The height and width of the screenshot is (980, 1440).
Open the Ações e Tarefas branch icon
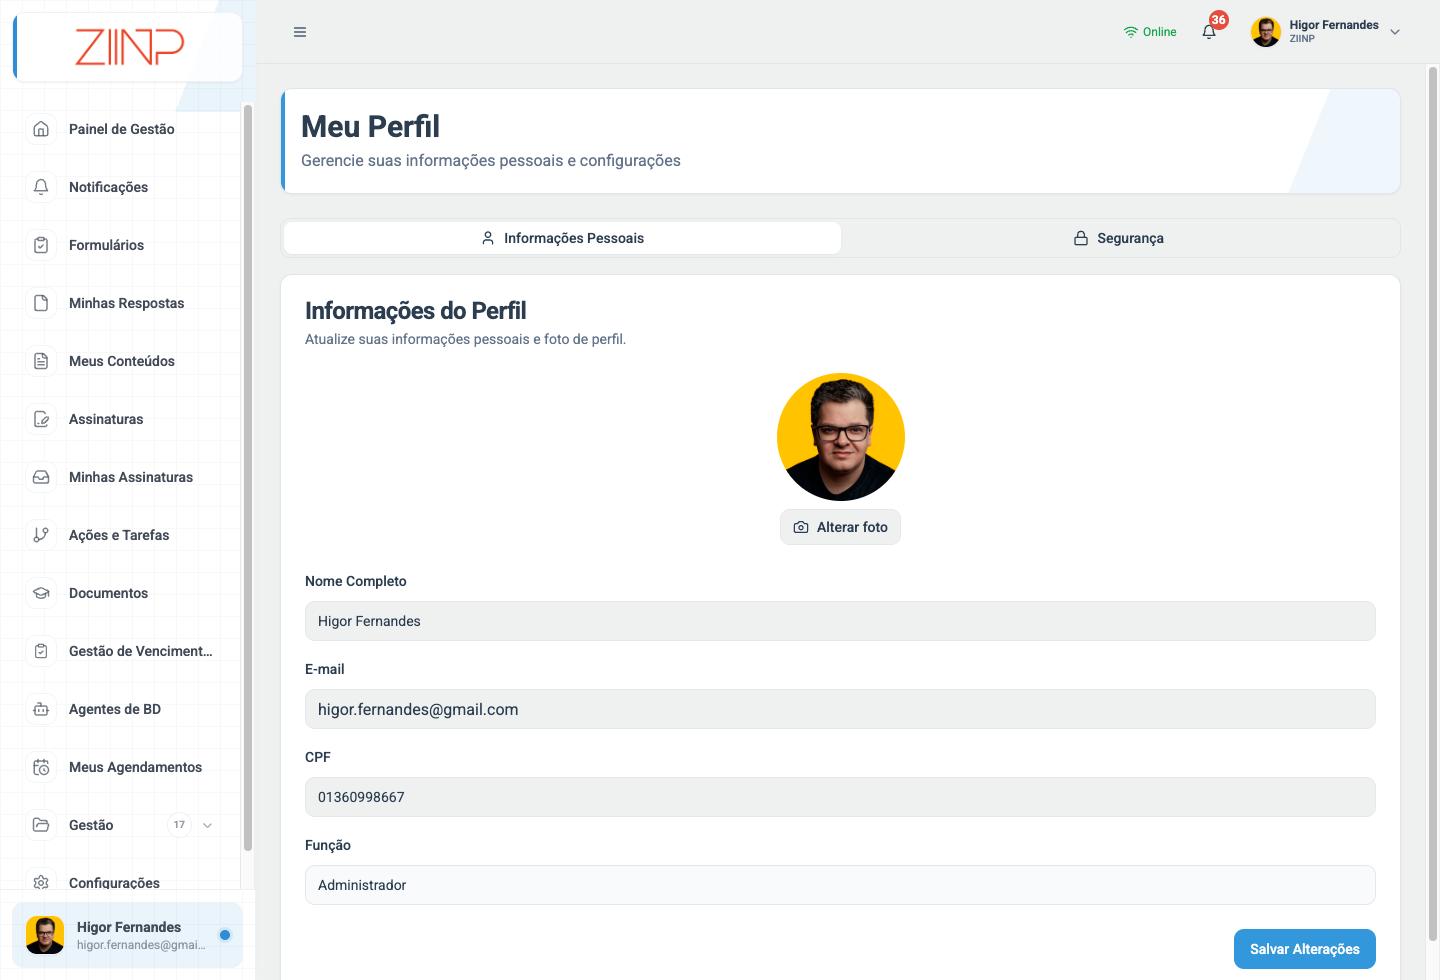point(41,535)
